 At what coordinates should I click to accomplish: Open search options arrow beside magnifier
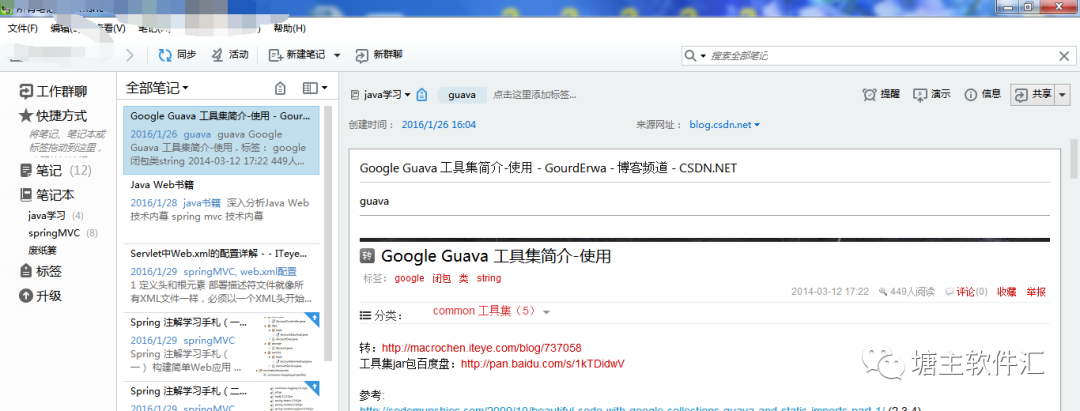point(703,56)
